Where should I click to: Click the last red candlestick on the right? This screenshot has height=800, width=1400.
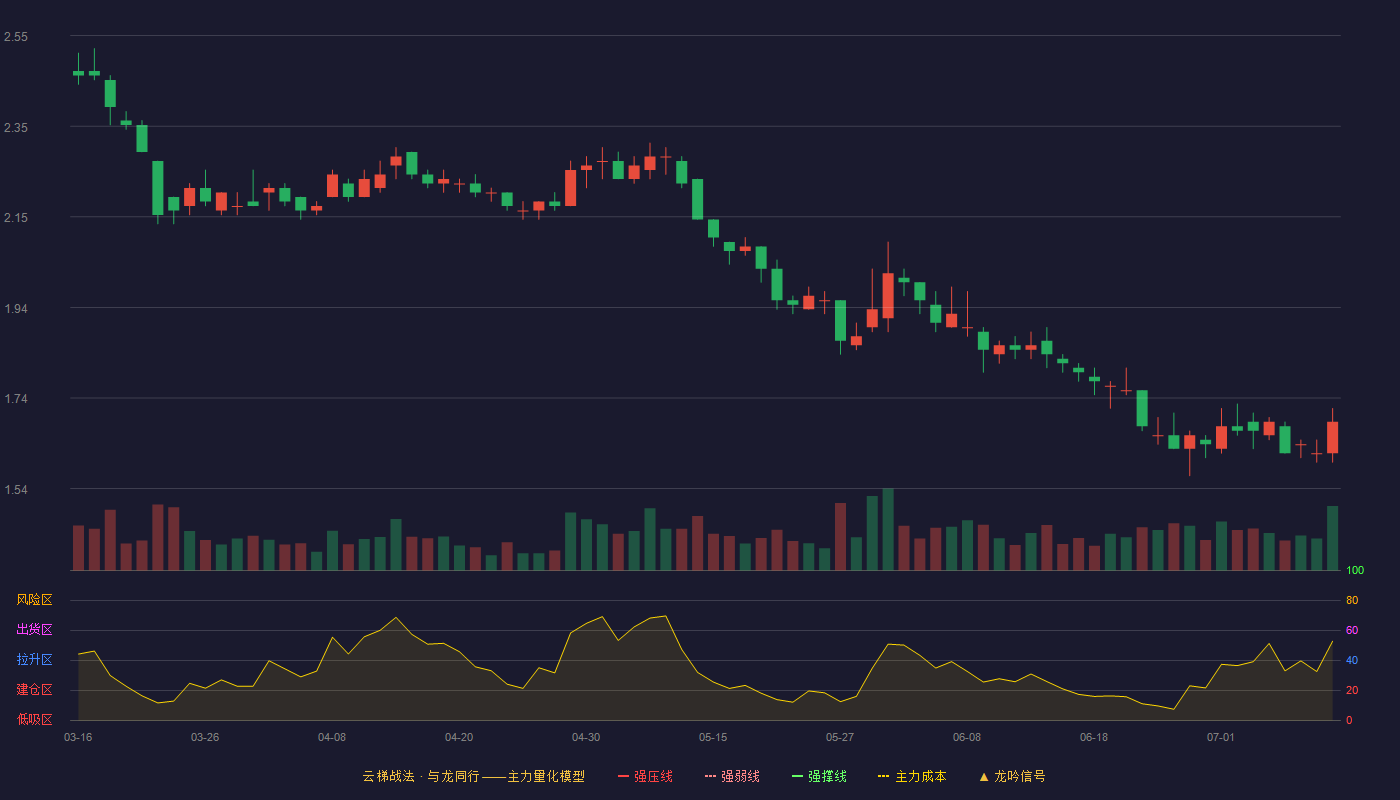(x=1332, y=437)
